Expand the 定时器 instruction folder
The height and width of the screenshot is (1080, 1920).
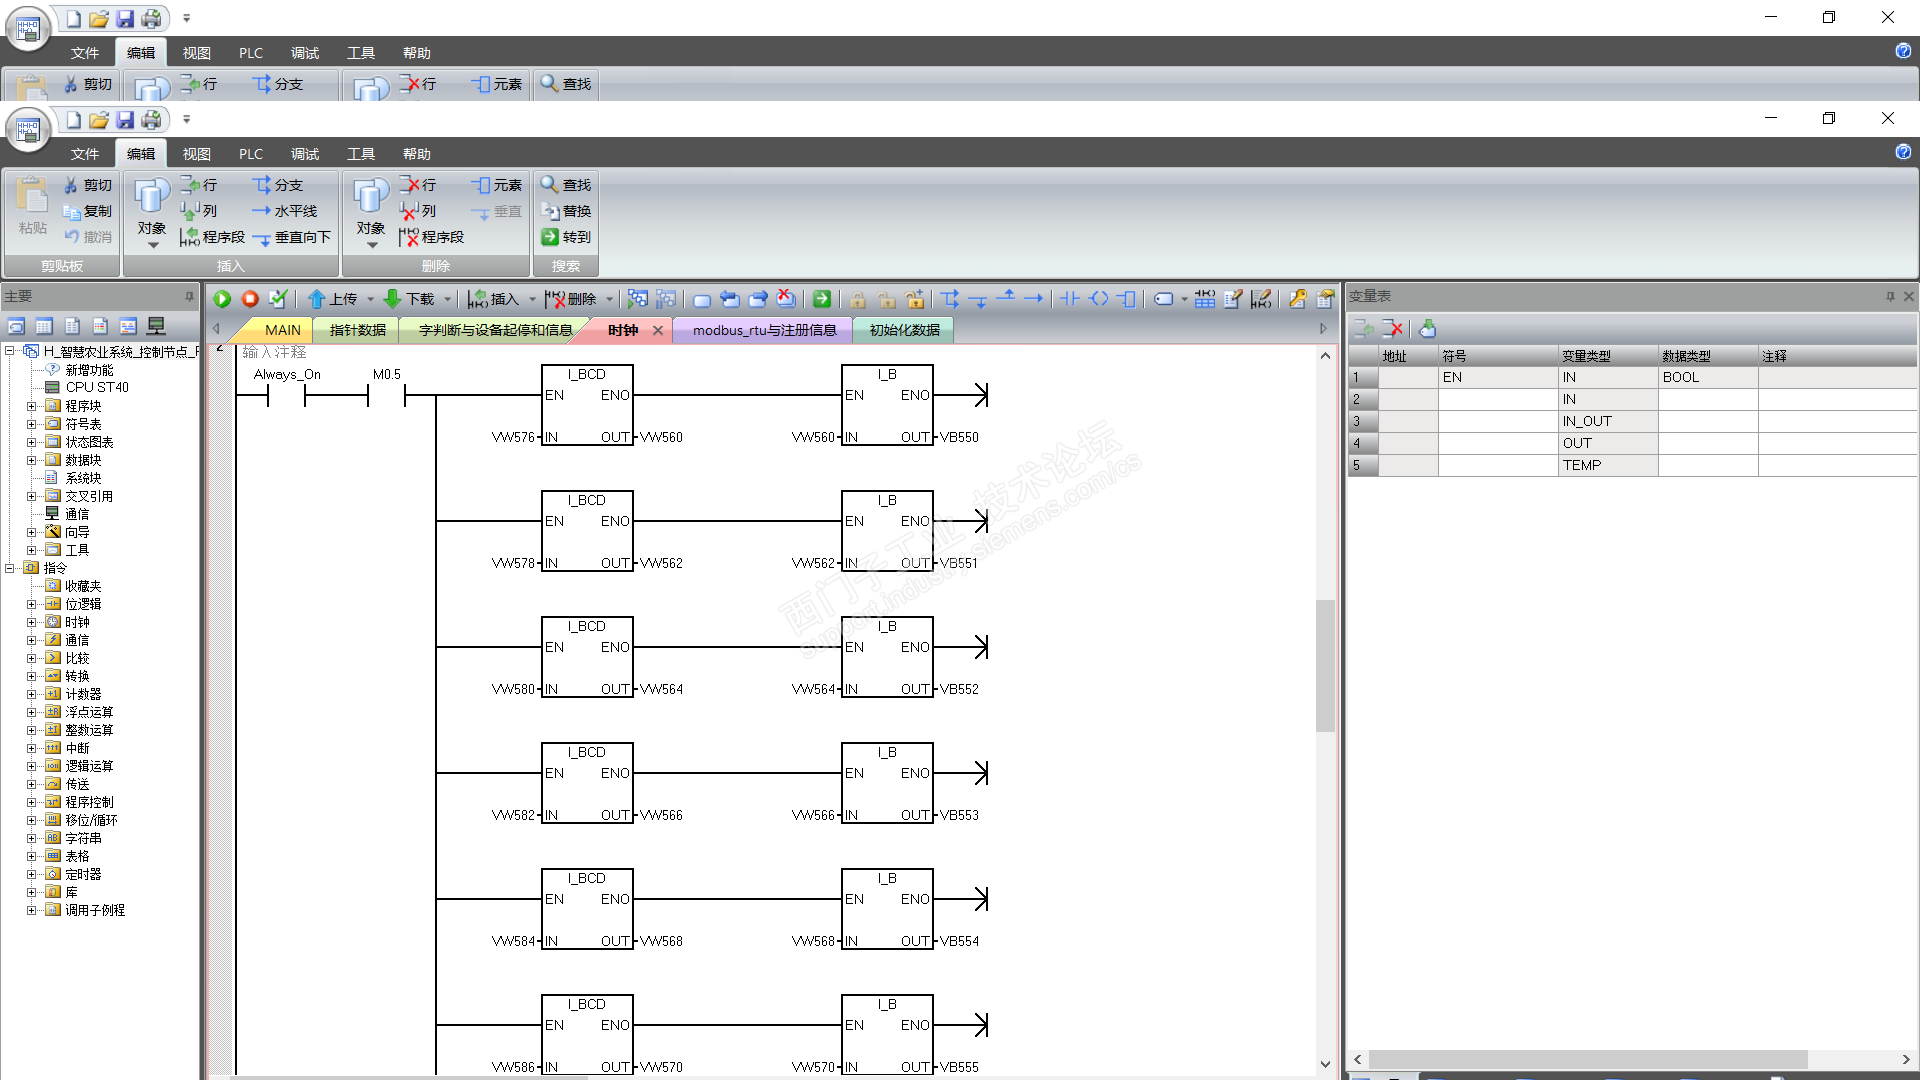[31, 874]
